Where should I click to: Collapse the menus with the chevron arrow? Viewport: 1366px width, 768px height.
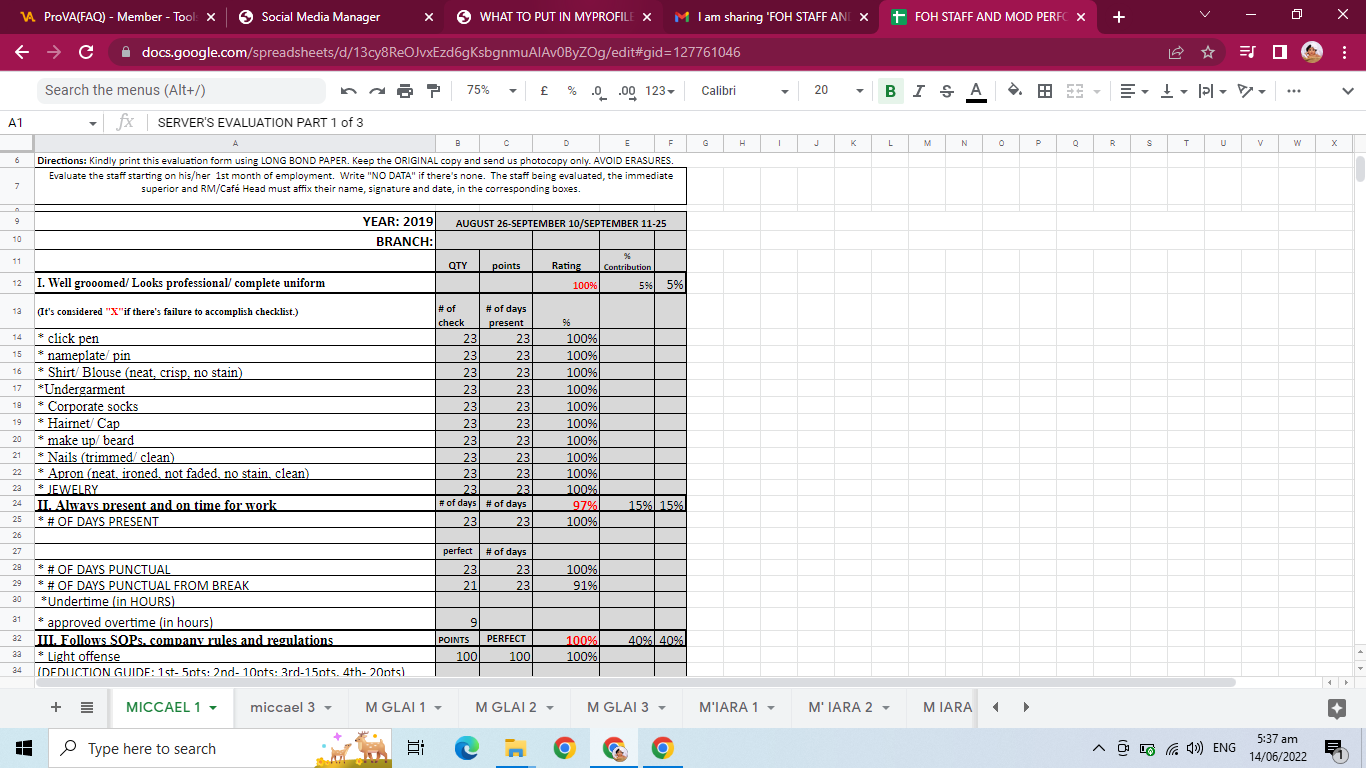pos(1347,91)
